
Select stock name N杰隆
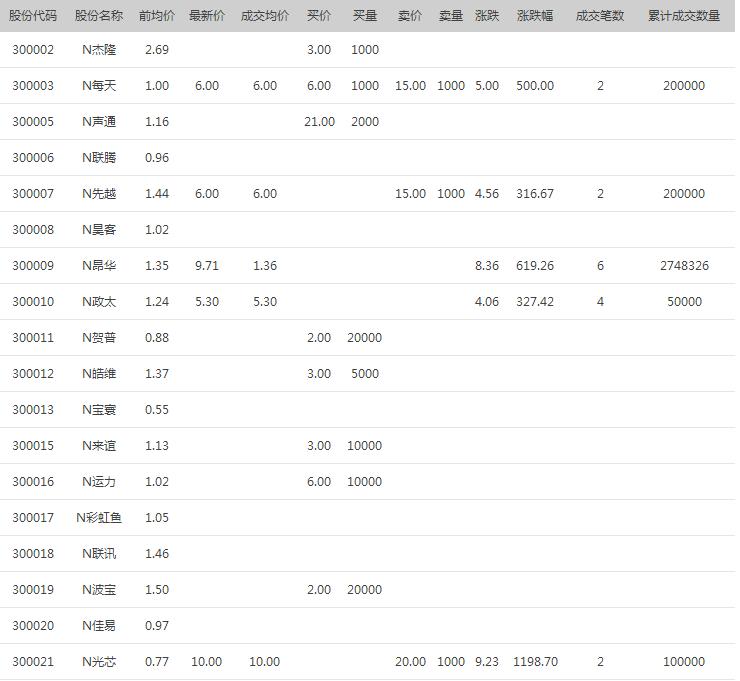tap(99, 50)
